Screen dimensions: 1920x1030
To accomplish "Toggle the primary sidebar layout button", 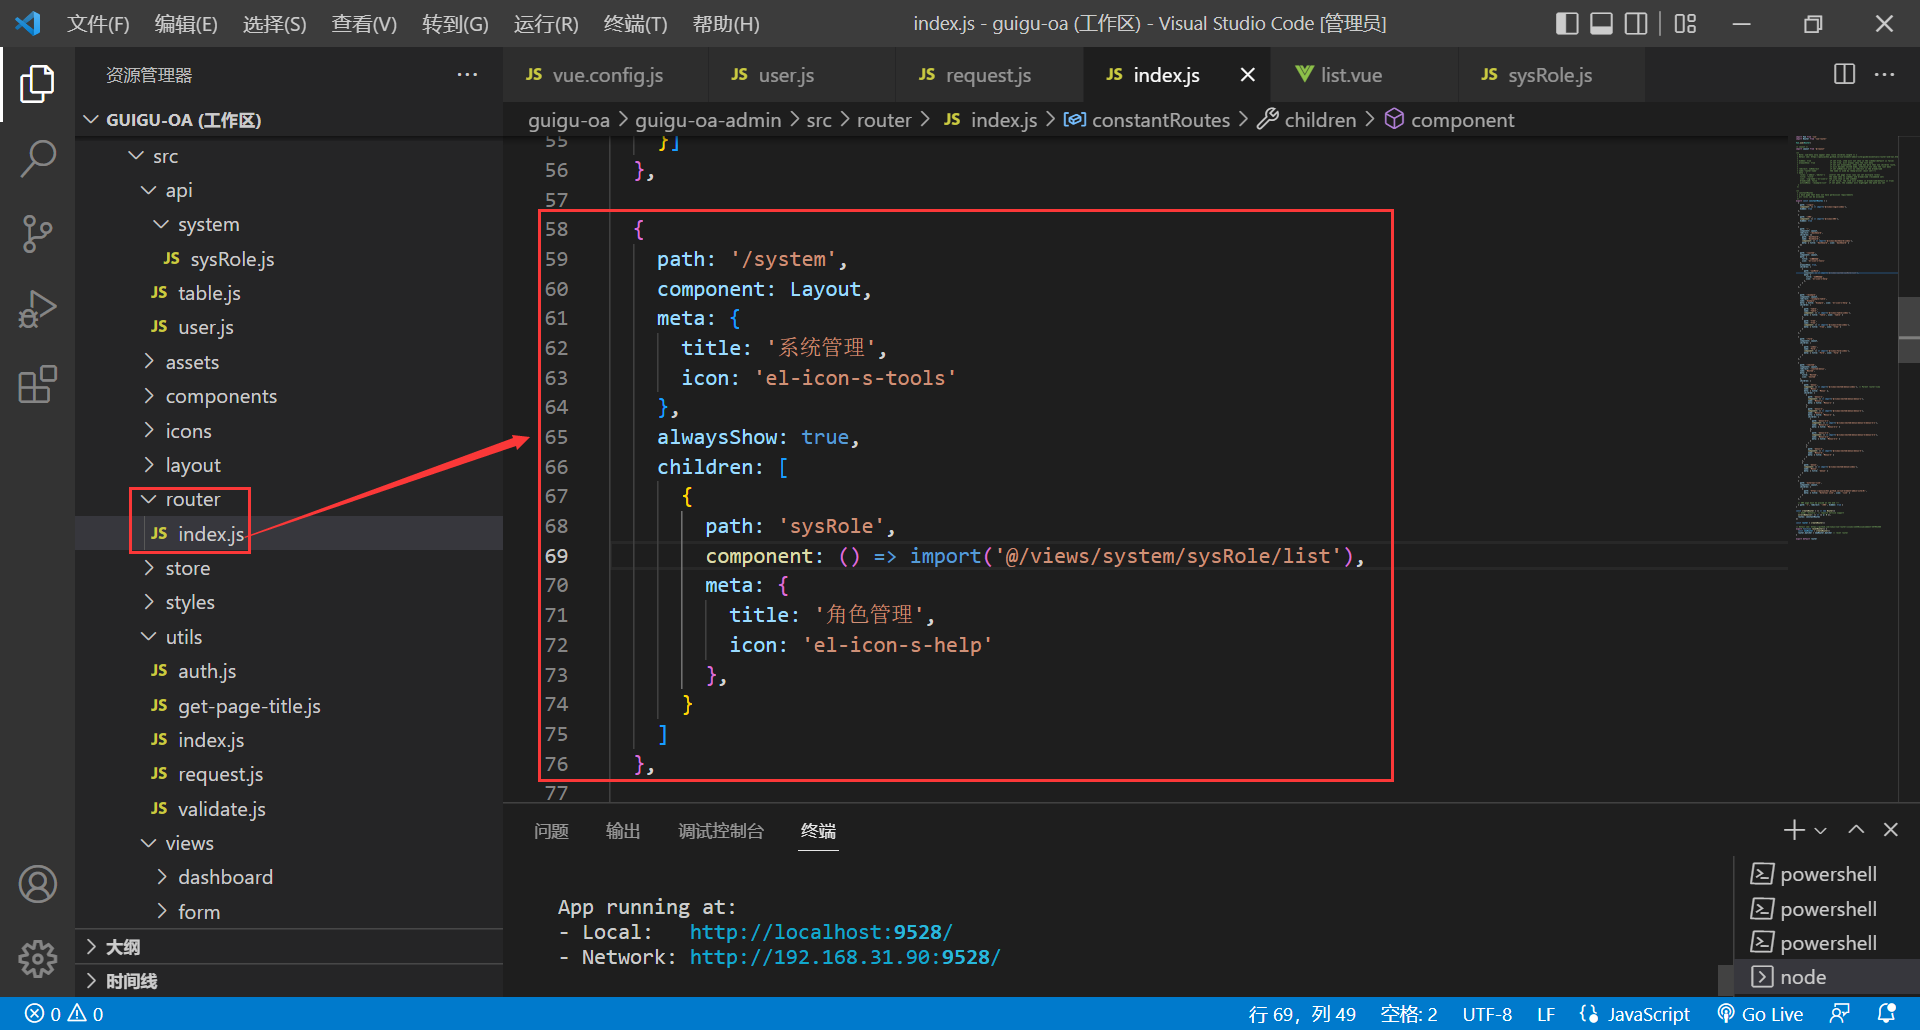I will click(1567, 24).
